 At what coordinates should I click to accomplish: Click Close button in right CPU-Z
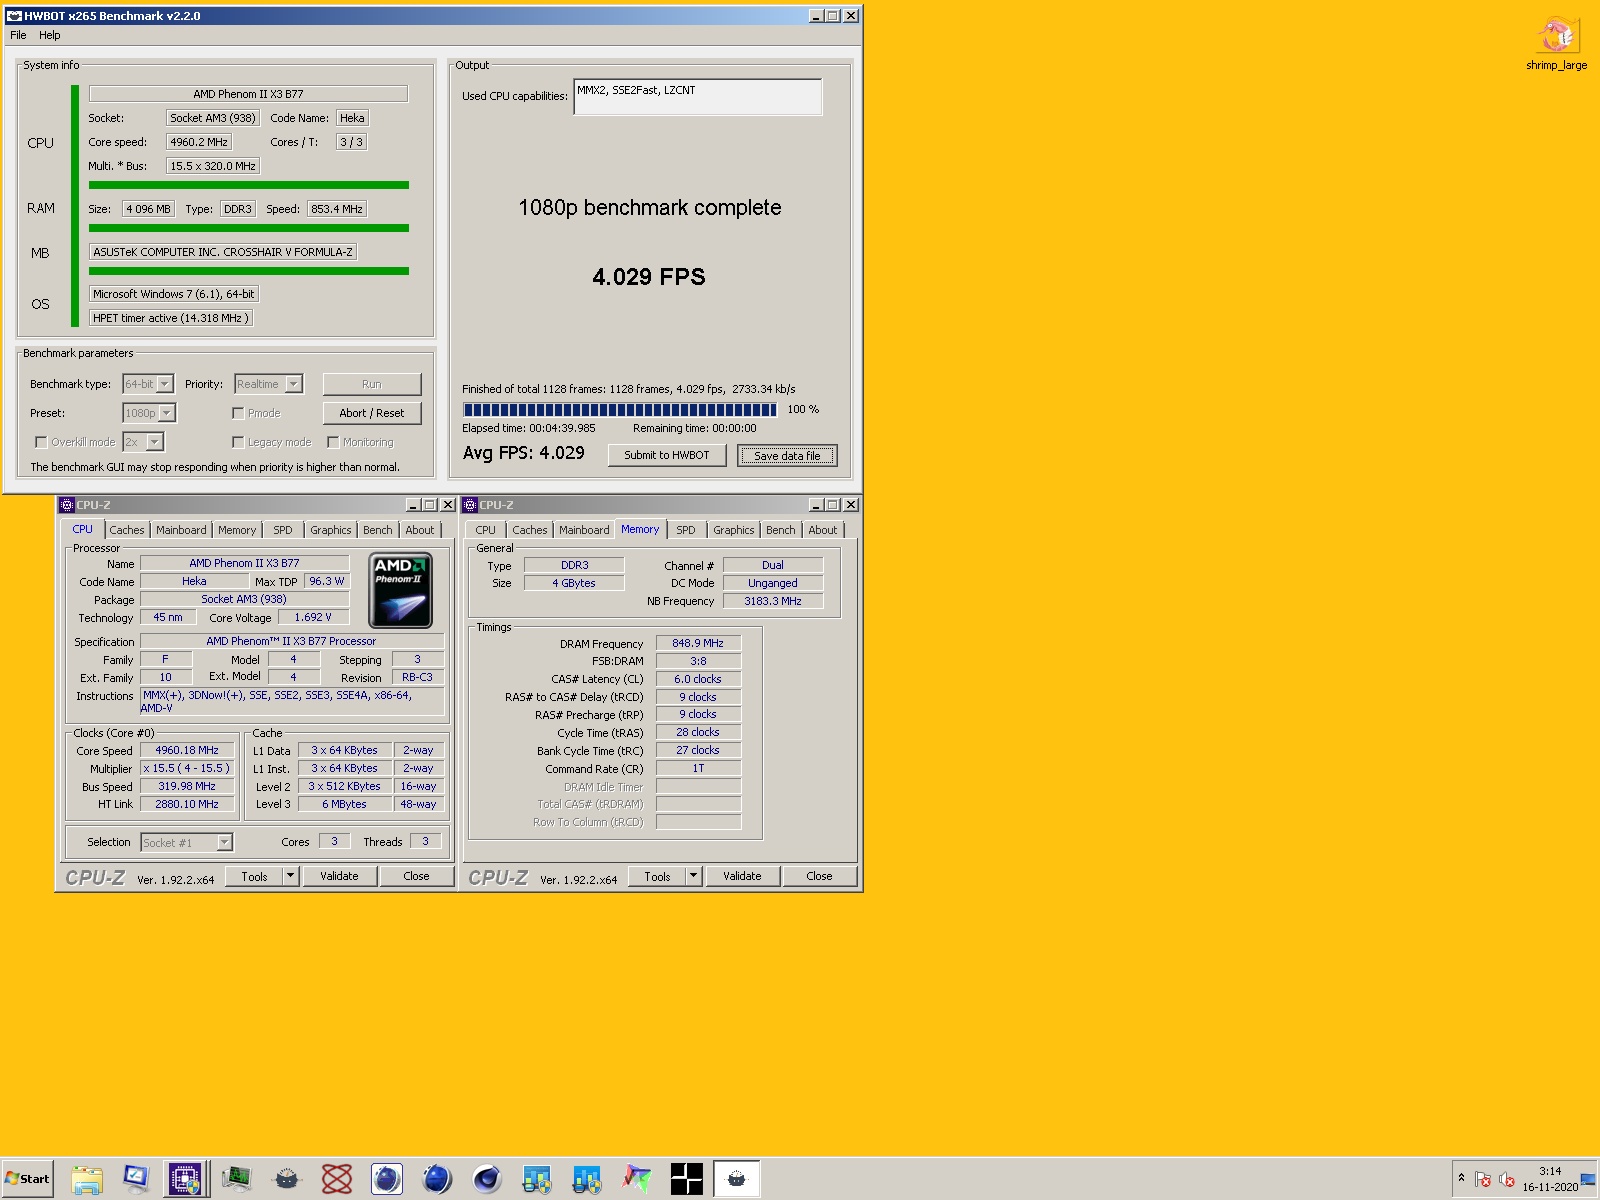[820, 876]
